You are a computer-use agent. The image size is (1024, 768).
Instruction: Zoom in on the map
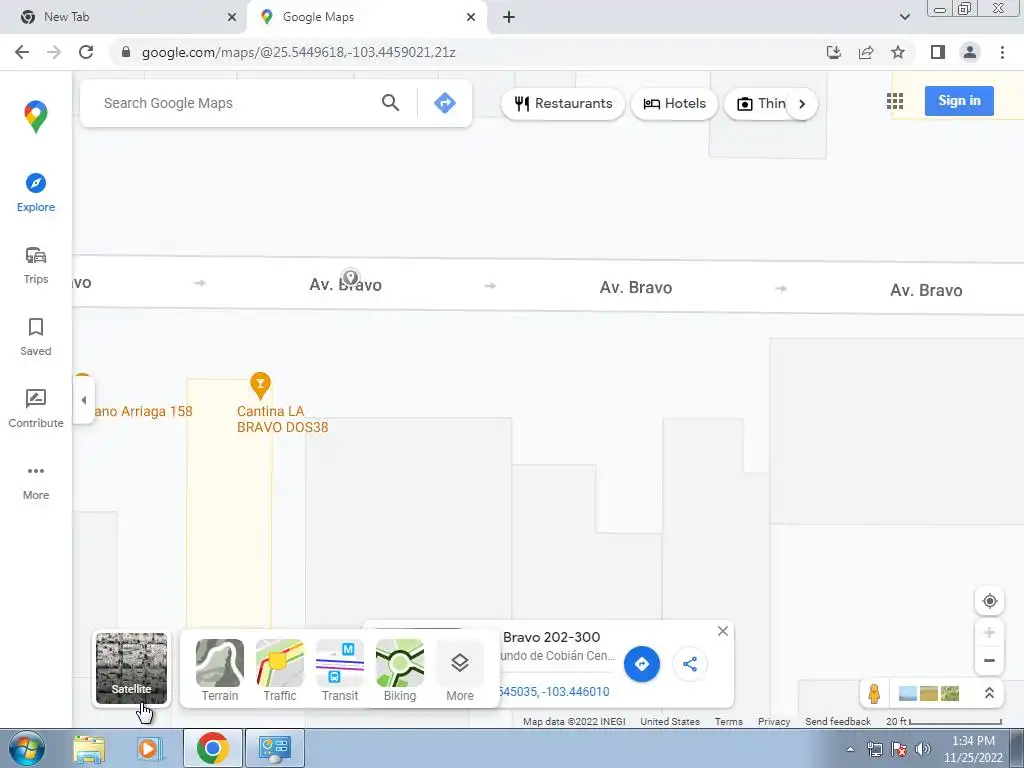tap(989, 632)
